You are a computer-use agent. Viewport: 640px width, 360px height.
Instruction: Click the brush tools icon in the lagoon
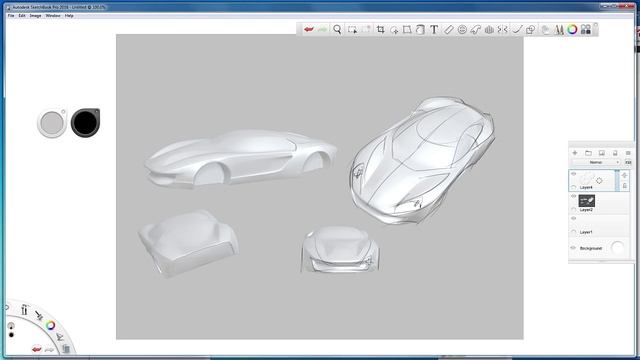click(39, 316)
